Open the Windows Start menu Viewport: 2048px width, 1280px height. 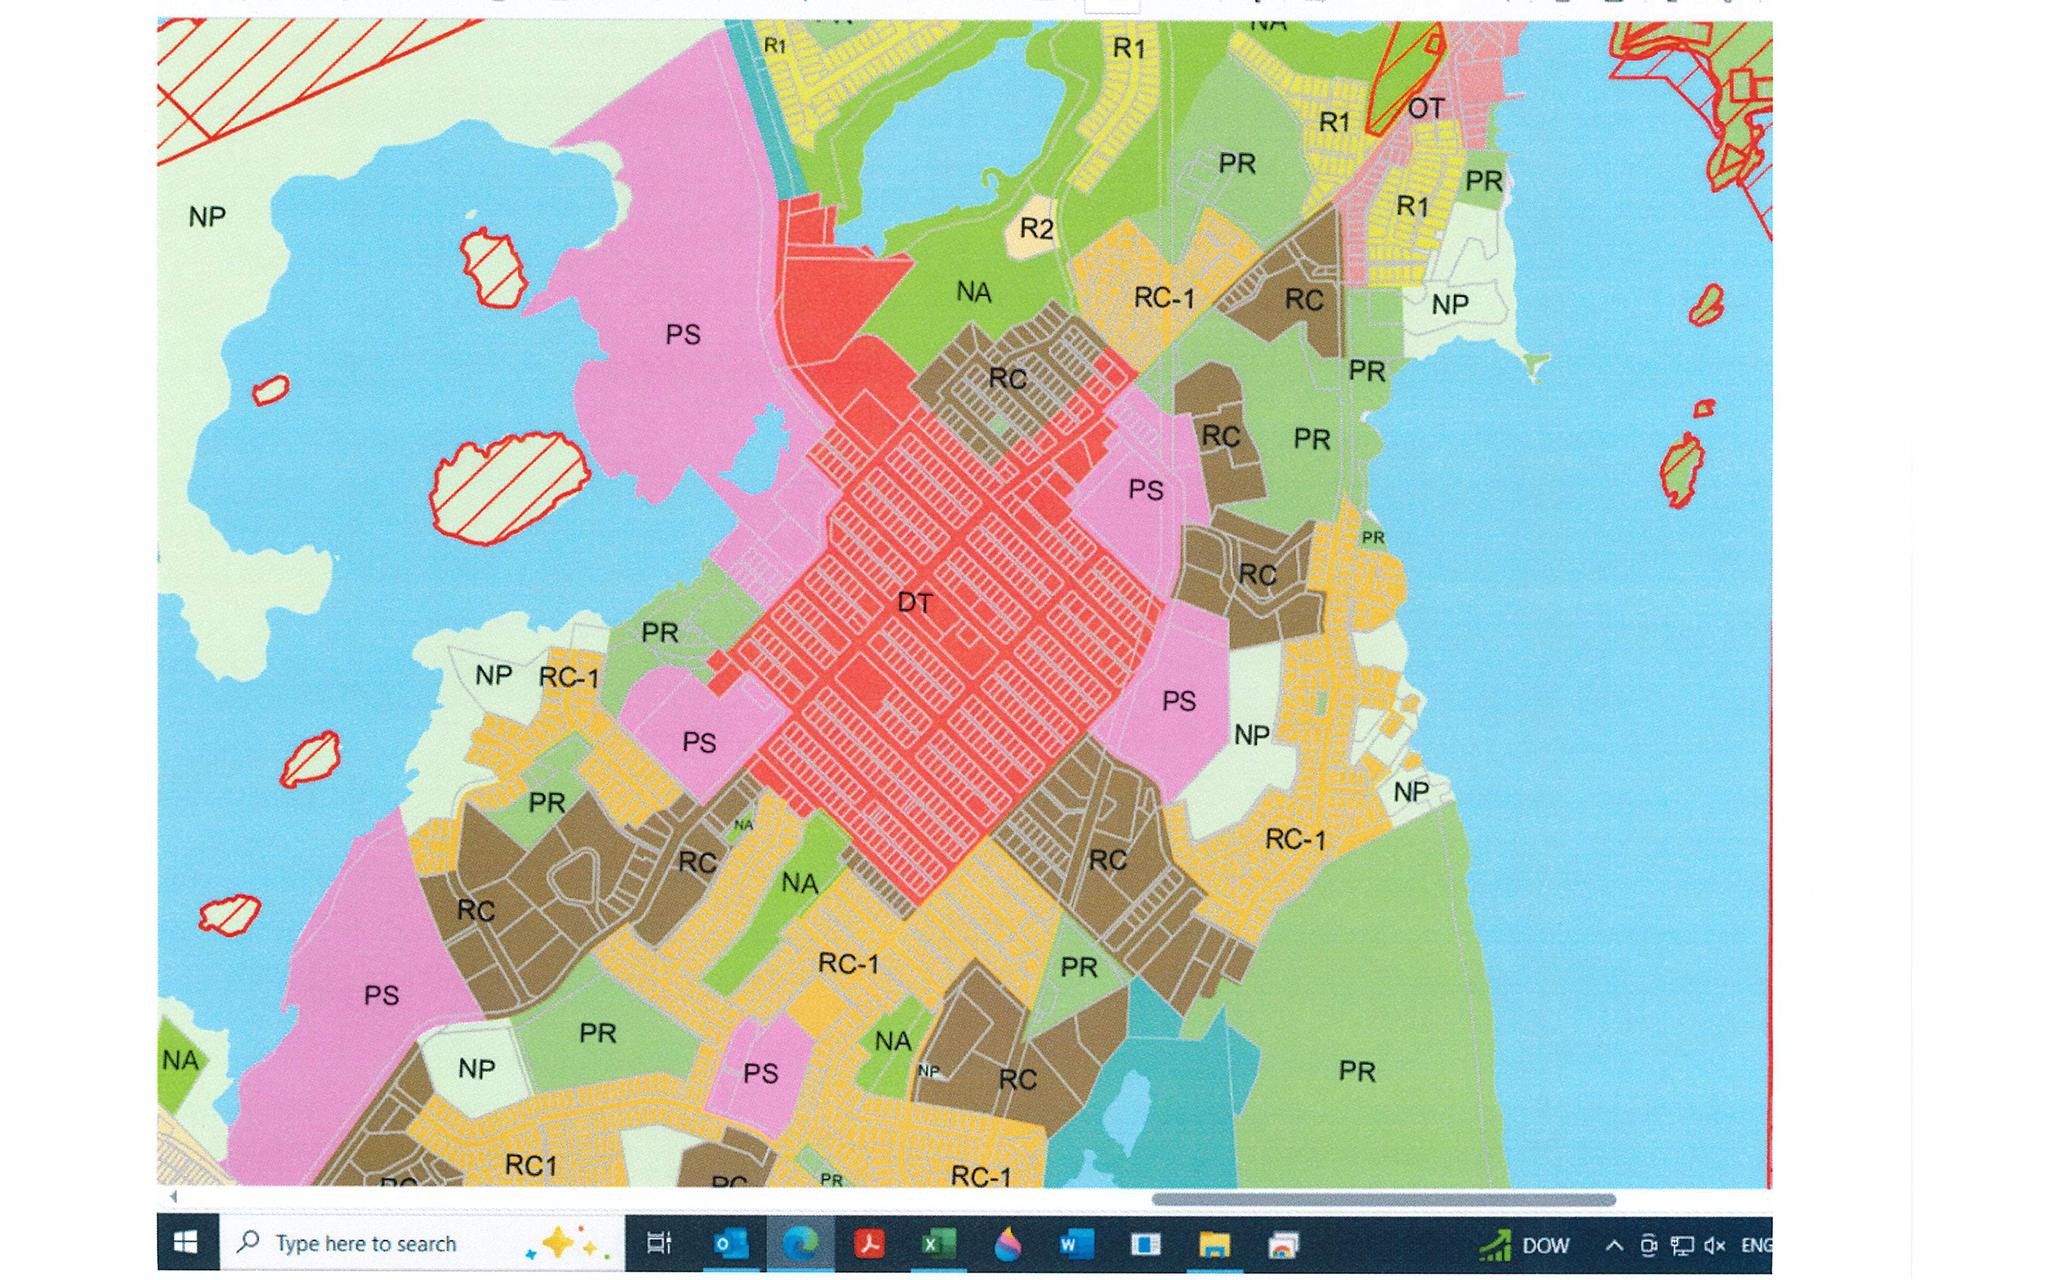[185, 1243]
